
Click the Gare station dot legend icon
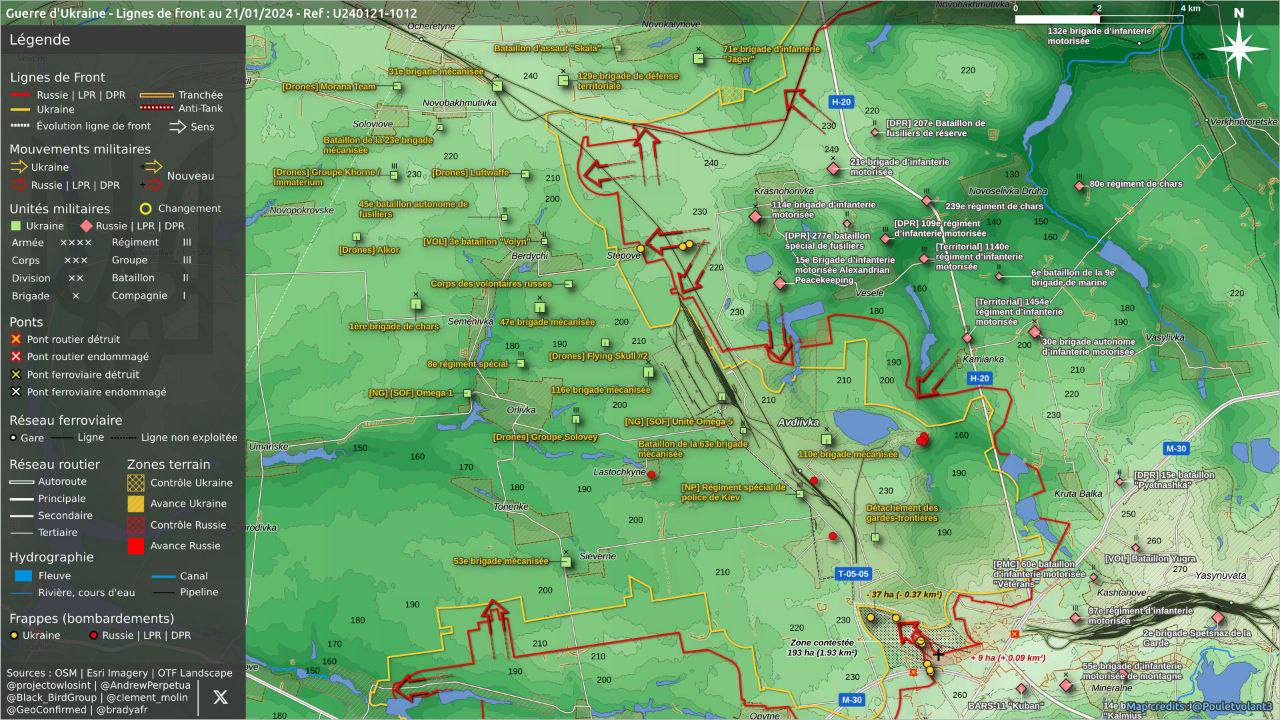[13, 437]
